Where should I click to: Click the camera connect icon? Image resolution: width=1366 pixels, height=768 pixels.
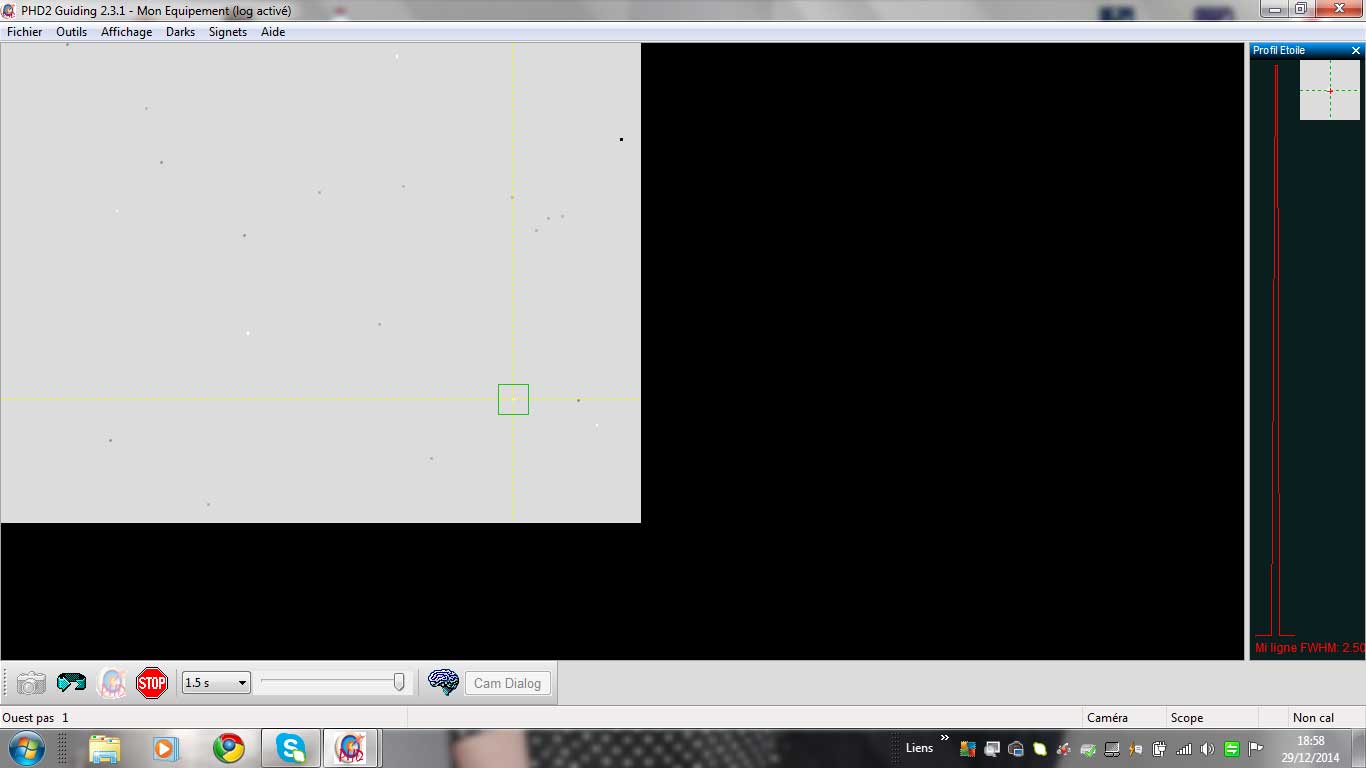[32, 683]
